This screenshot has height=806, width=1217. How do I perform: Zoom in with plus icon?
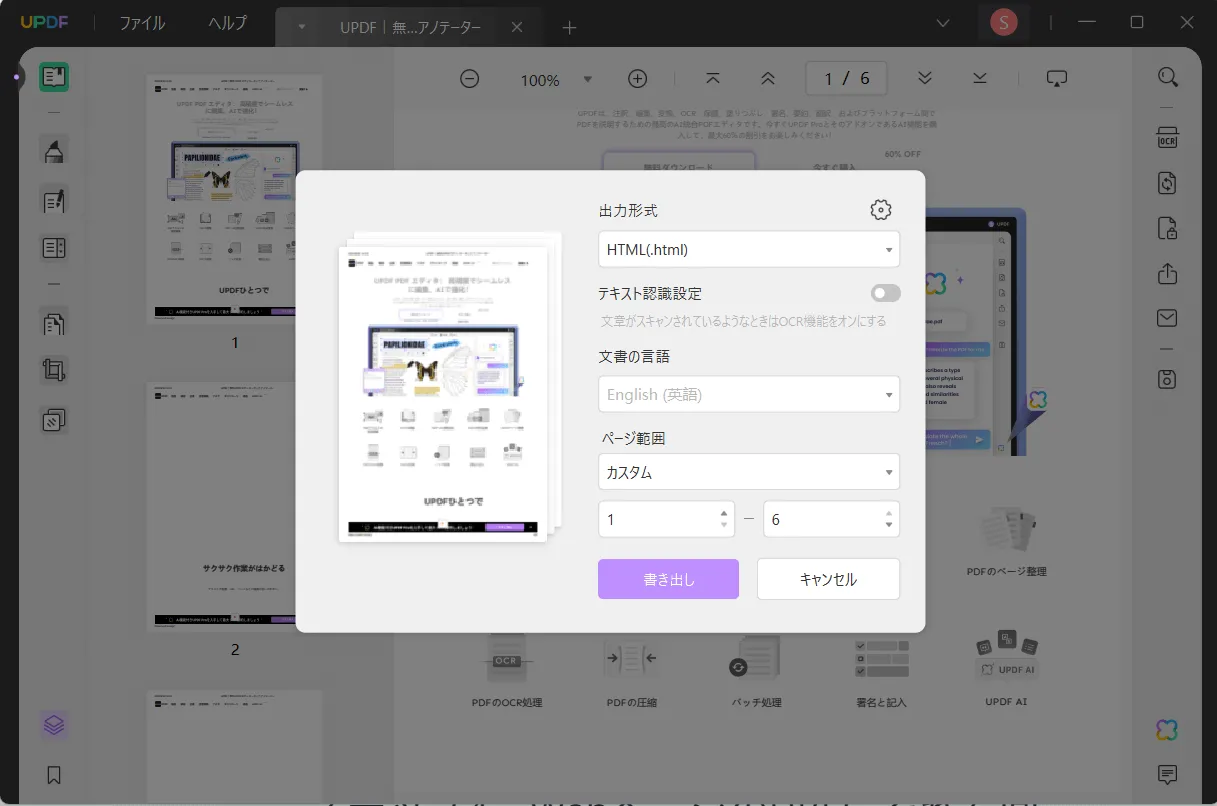[637, 79]
